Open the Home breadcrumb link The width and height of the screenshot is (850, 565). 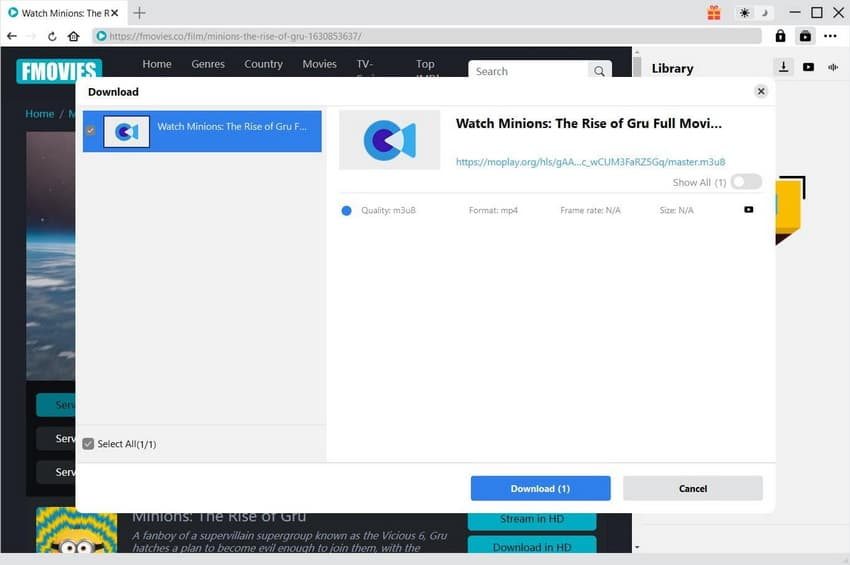(x=40, y=114)
